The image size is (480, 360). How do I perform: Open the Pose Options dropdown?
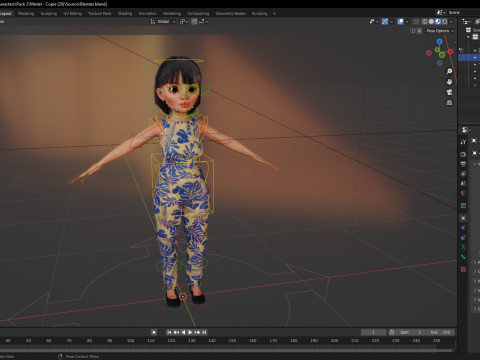tap(440, 31)
